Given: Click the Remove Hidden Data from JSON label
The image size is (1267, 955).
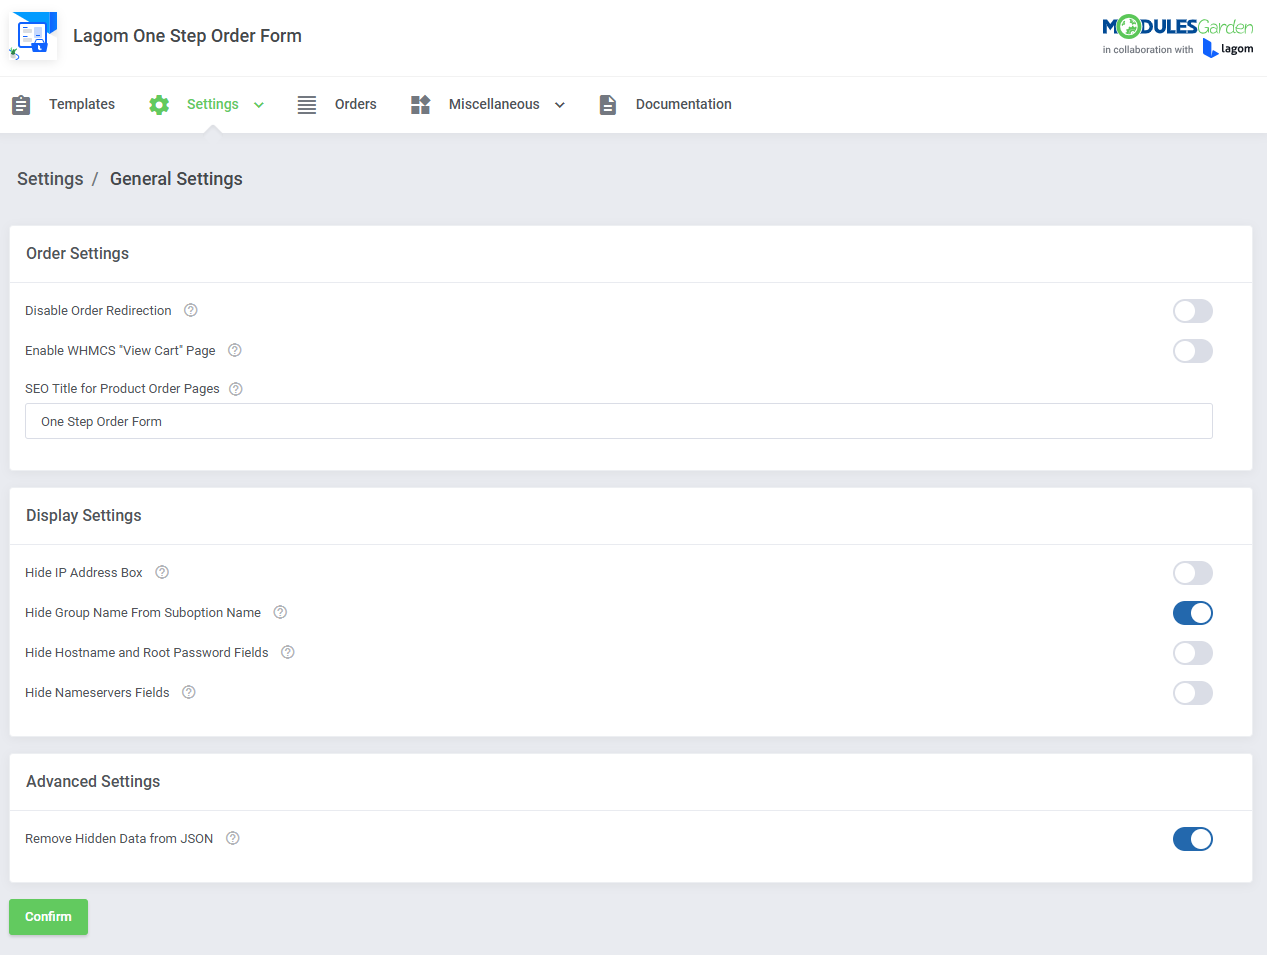Looking at the screenshot, I should tap(119, 839).
